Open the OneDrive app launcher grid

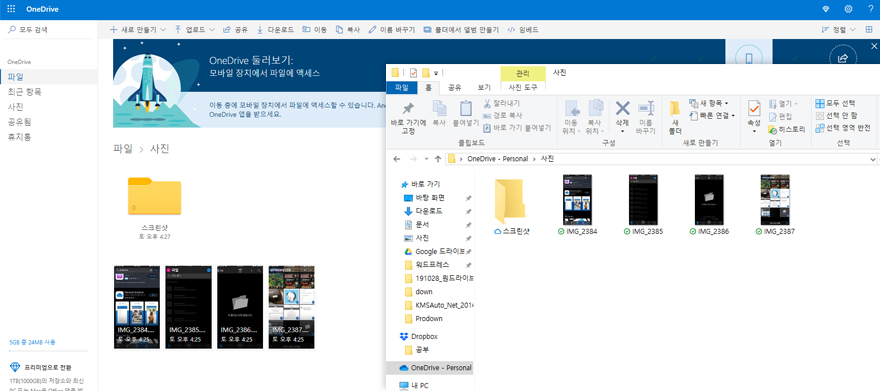tap(11, 9)
